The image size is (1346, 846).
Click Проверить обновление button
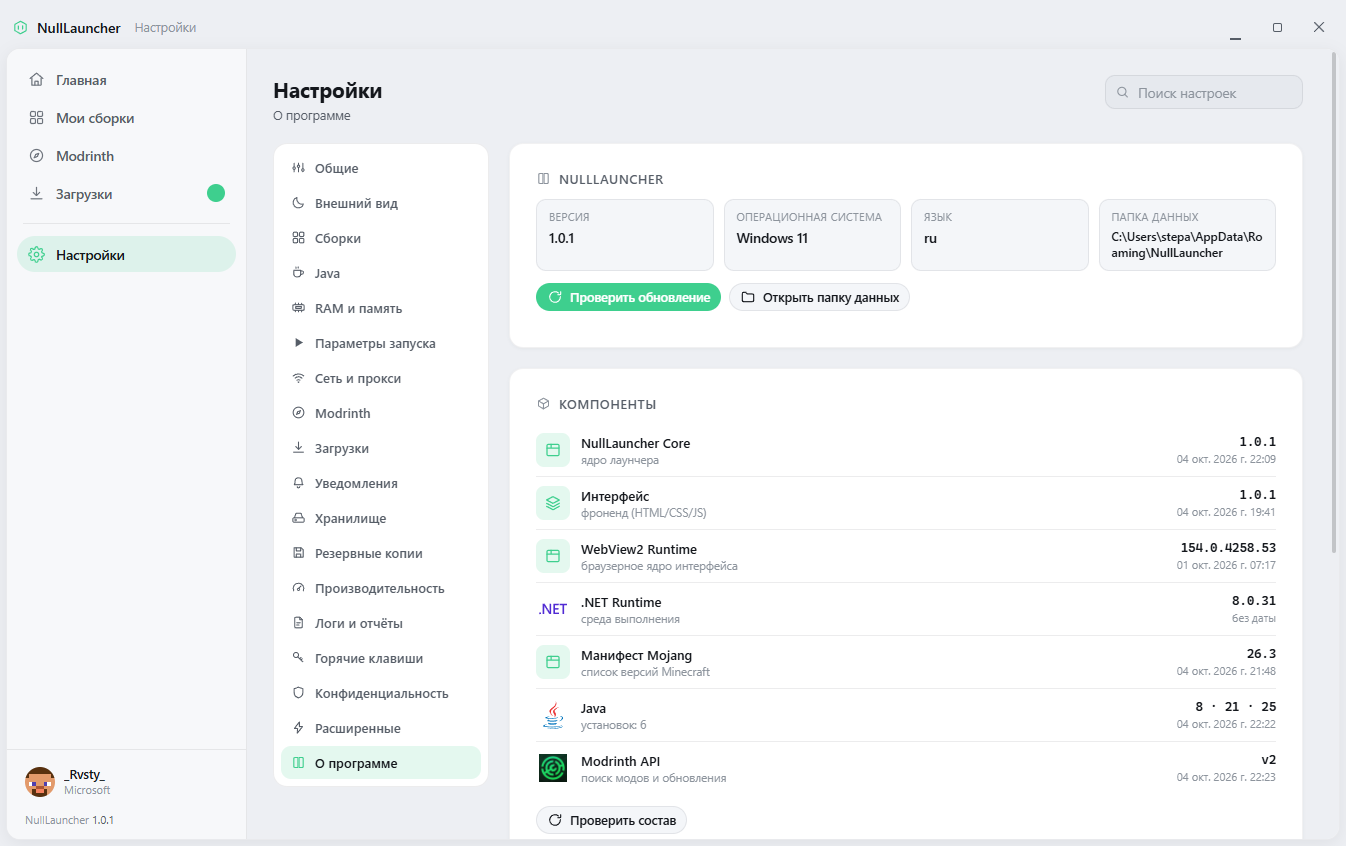point(628,298)
